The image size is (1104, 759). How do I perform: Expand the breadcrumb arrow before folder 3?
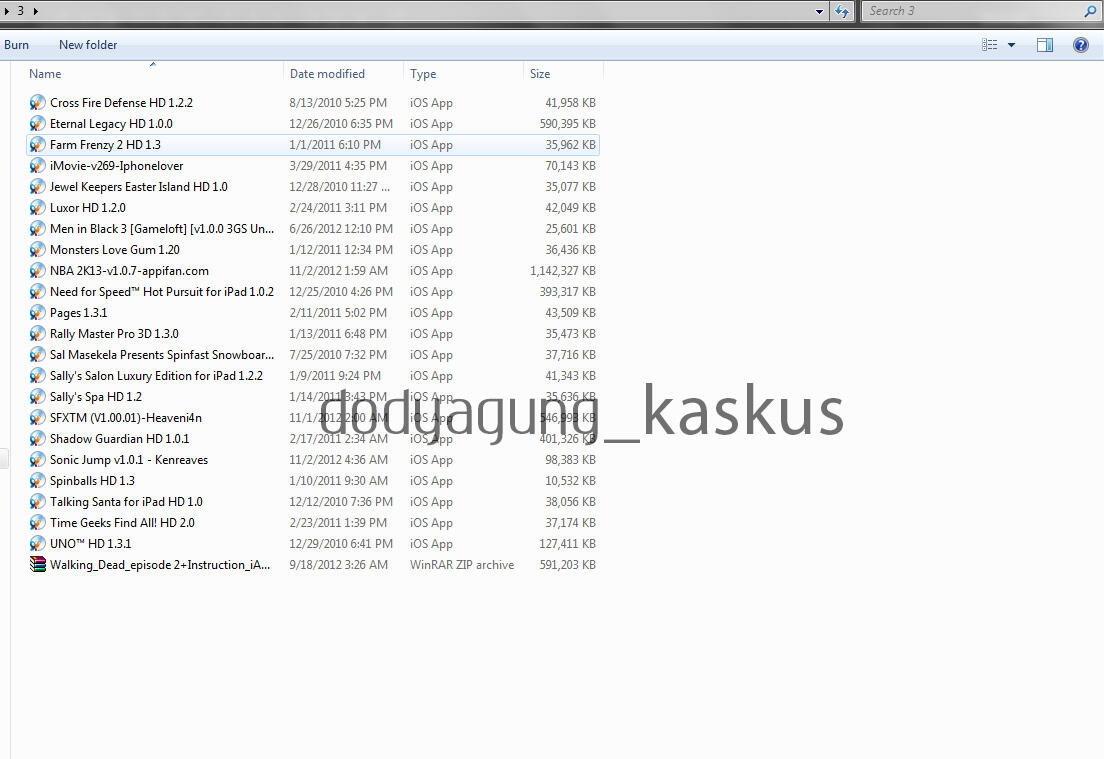pyautogui.click(x=7, y=11)
